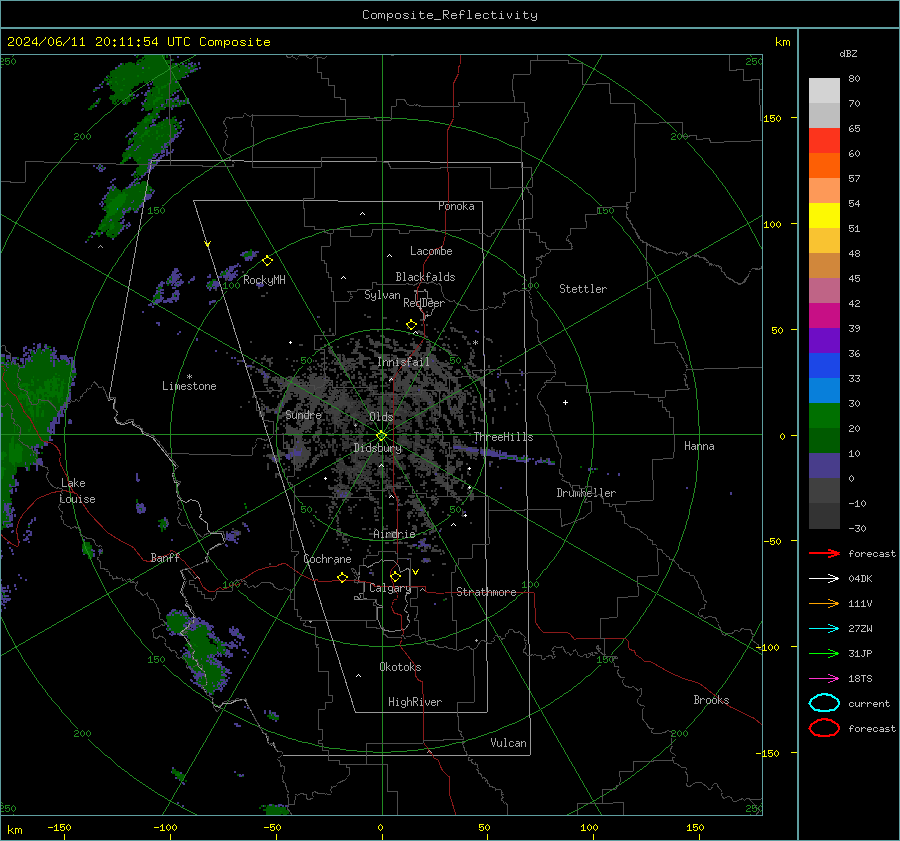900x841 pixels.
Task: Click the Innisfail town label
Action: (x=403, y=362)
